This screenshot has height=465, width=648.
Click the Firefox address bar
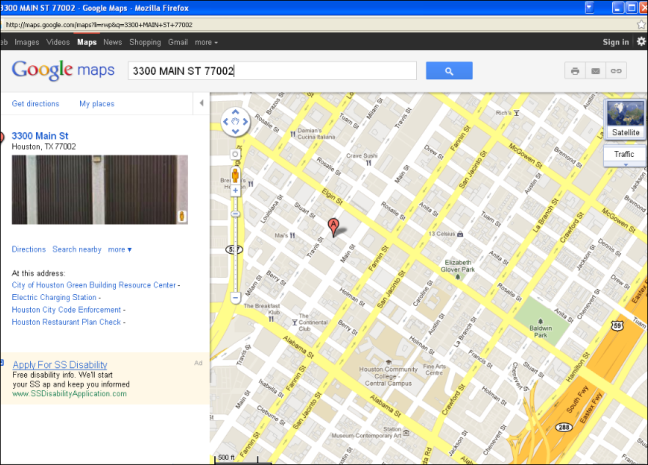point(318,25)
